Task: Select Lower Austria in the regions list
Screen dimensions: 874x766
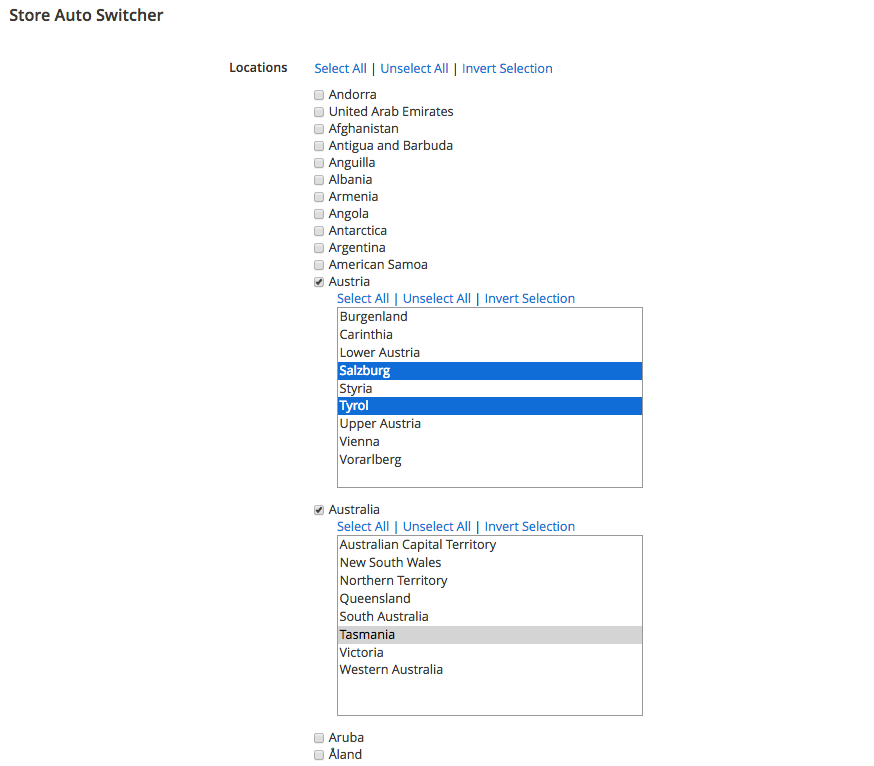Action: pos(490,352)
